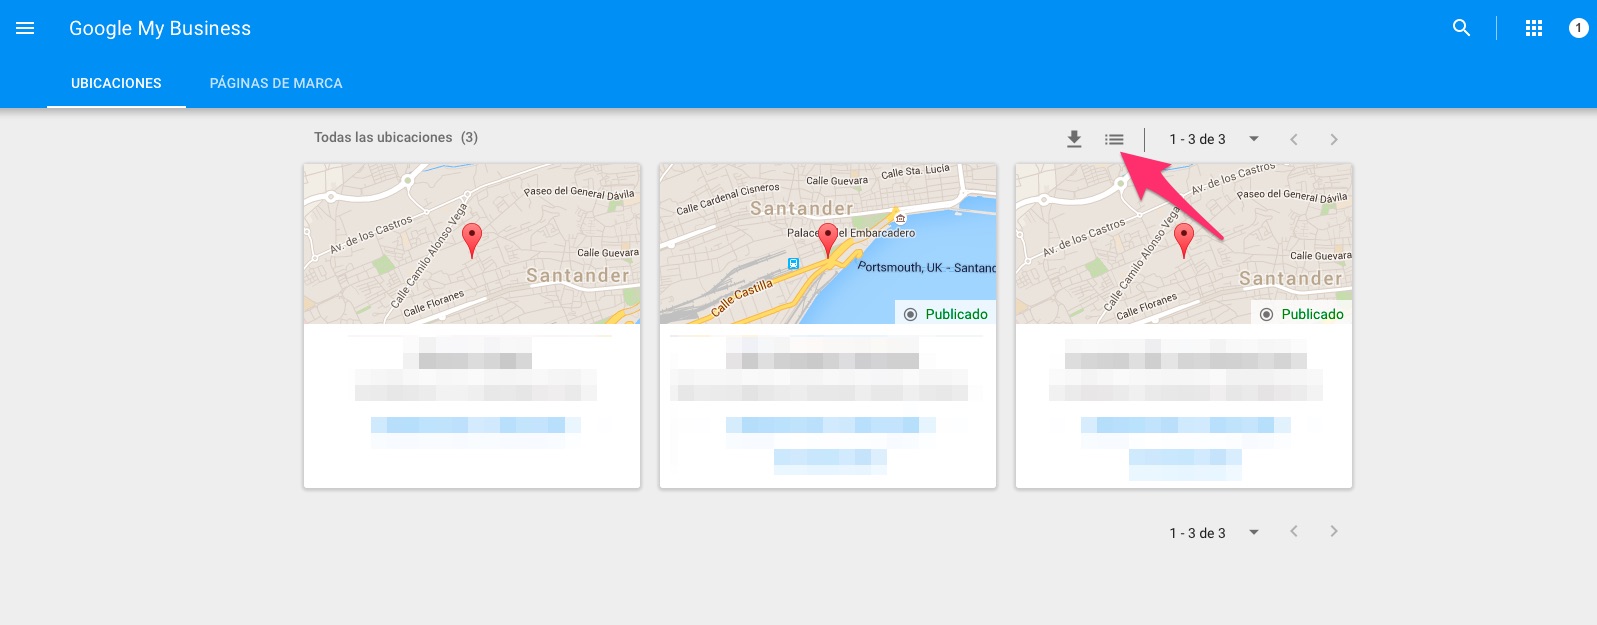Click Publicado status on third card
Screen dimensions: 1597x625
(1301, 314)
